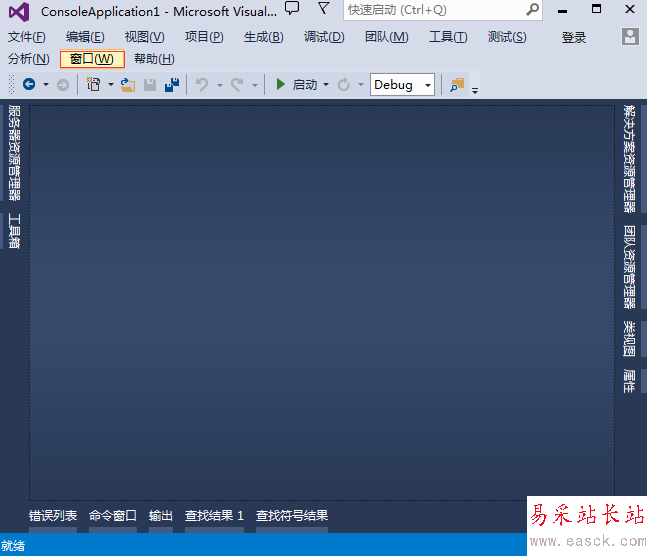
Task: Open the 编辑(E) menu
Action: click(85, 37)
